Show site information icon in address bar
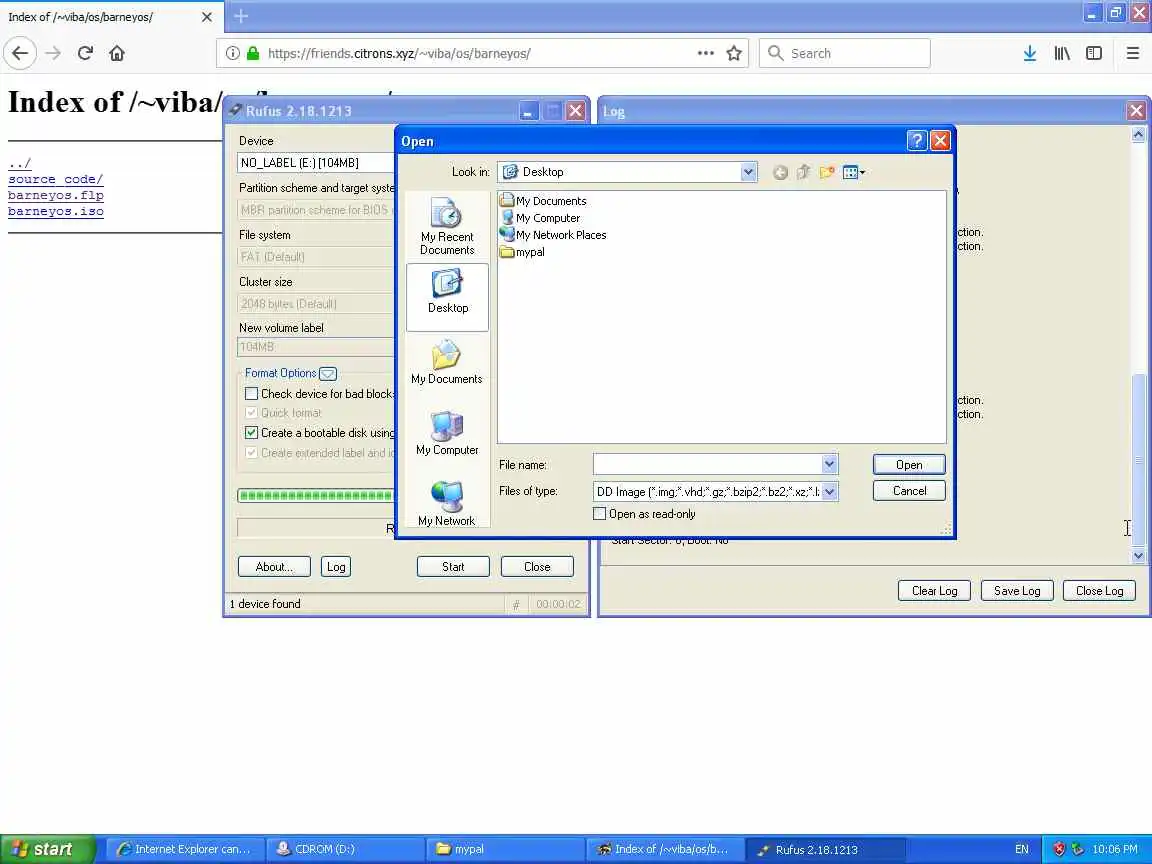Screen dimensions: 1152x864 pyautogui.click(x=232, y=53)
